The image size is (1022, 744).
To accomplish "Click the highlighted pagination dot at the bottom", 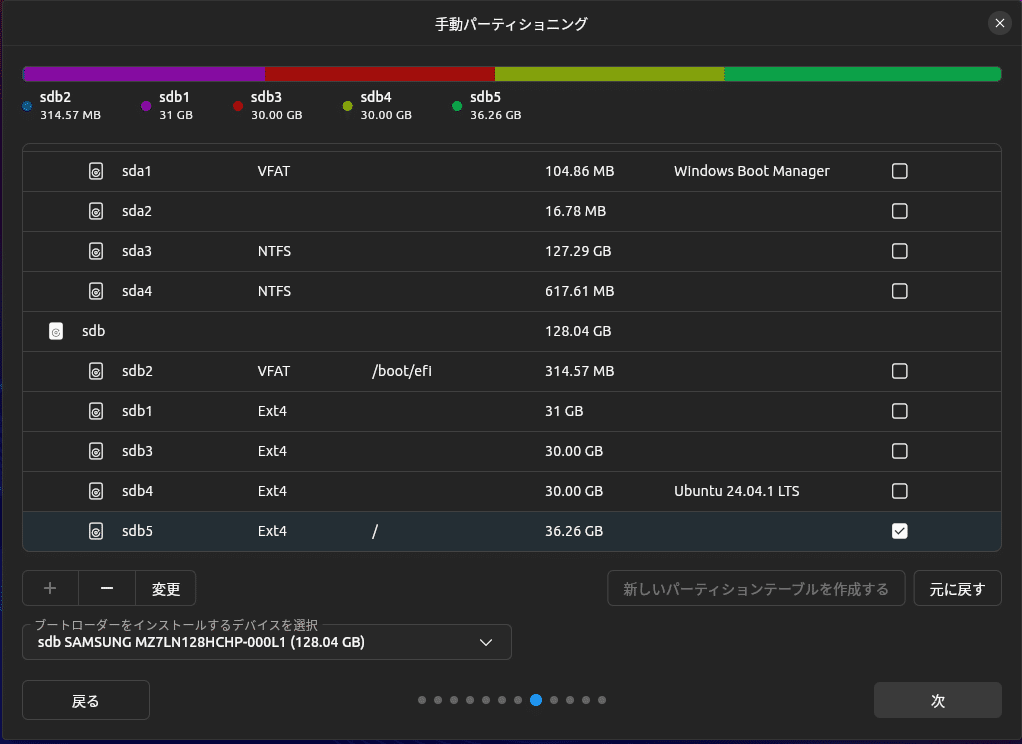I will pos(536,700).
